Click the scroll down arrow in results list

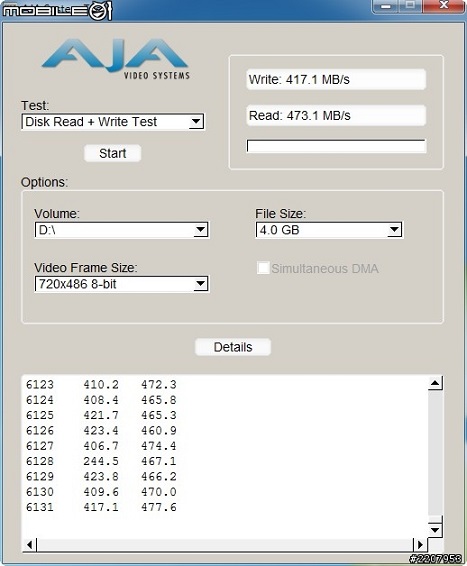(x=435, y=530)
